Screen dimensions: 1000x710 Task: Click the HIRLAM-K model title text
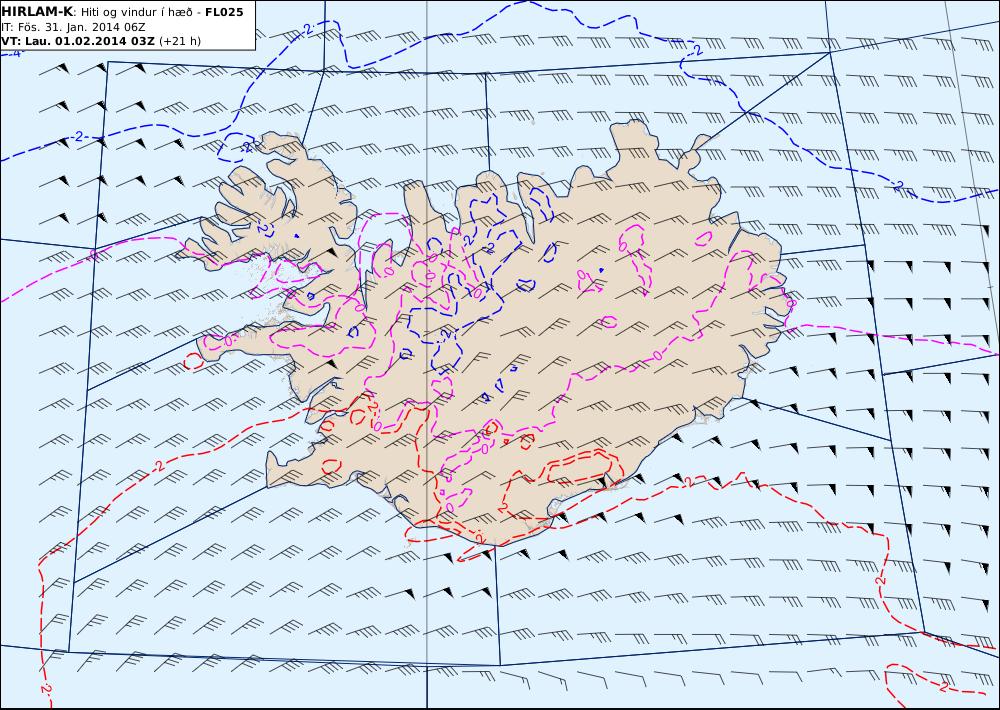[37, 12]
